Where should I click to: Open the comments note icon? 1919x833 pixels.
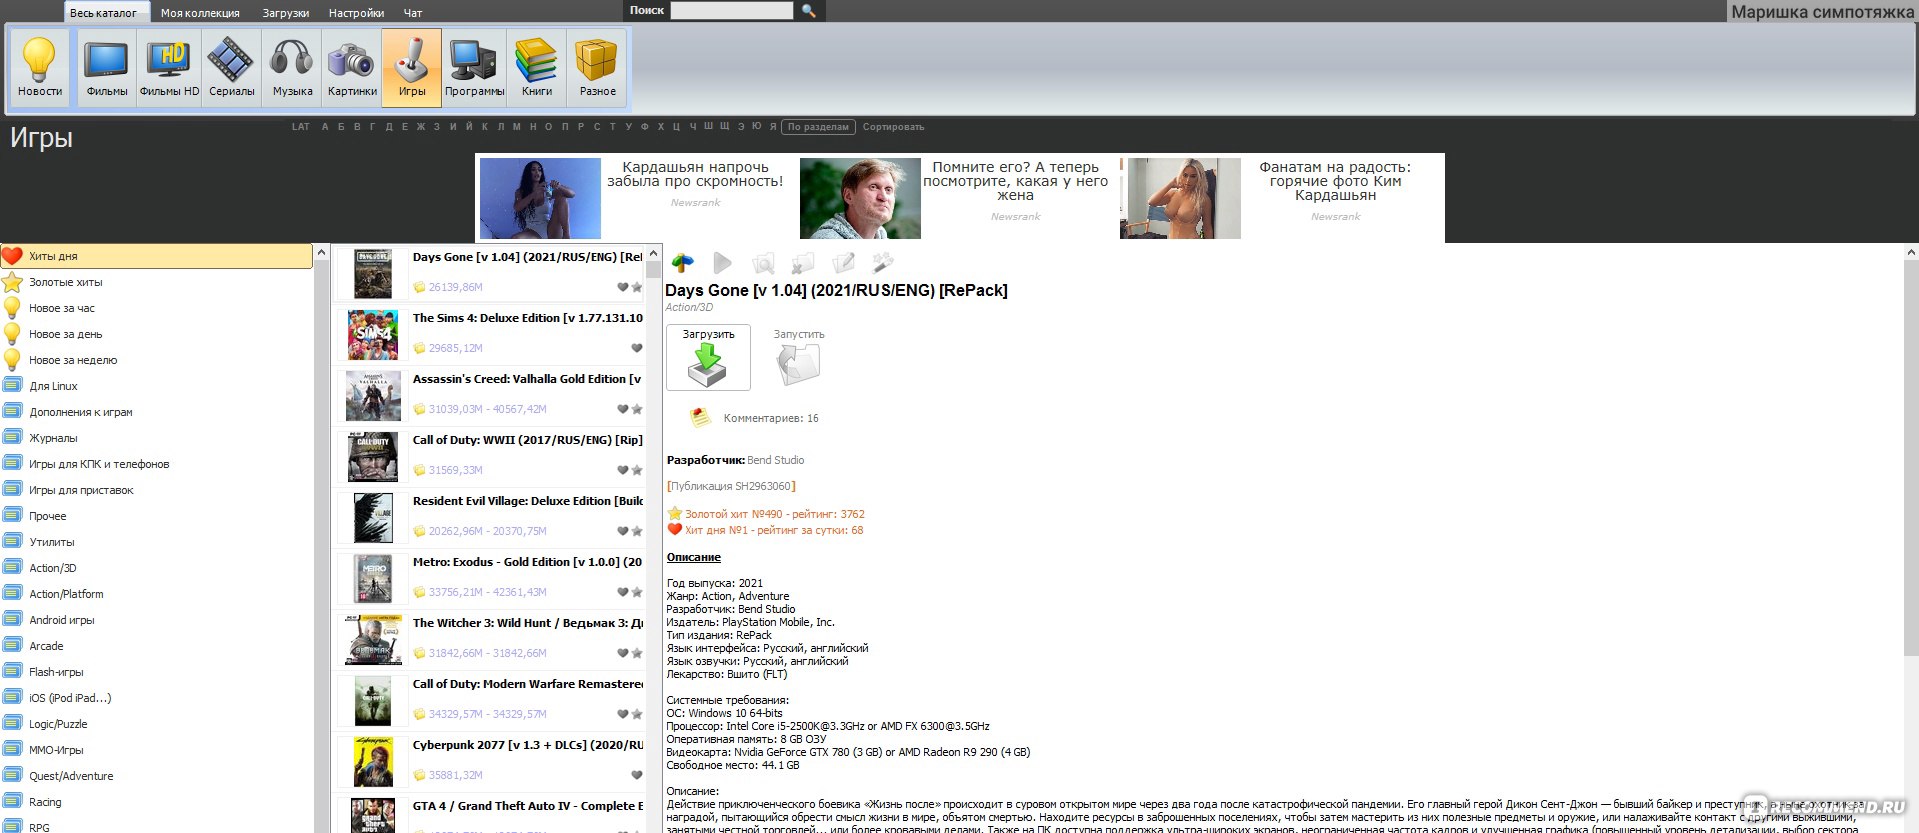pos(700,417)
